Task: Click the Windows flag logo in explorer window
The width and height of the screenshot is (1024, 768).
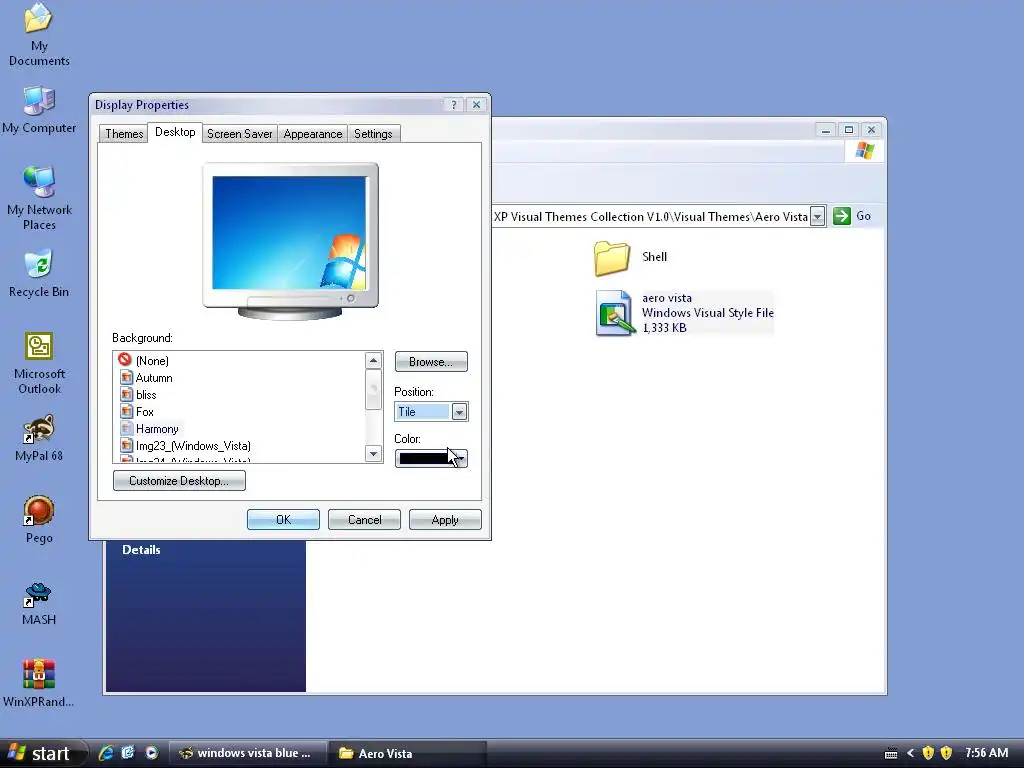Action: [x=865, y=151]
